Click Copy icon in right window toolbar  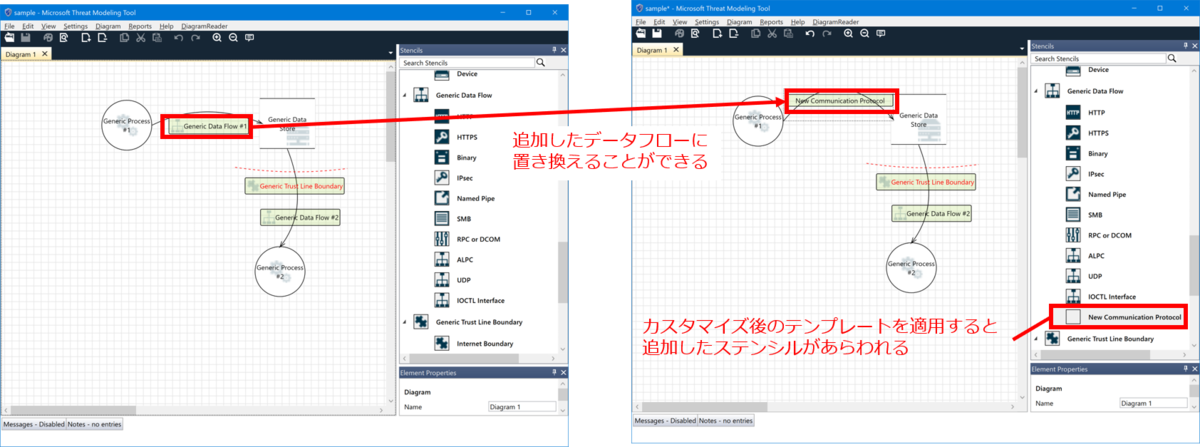coord(755,33)
